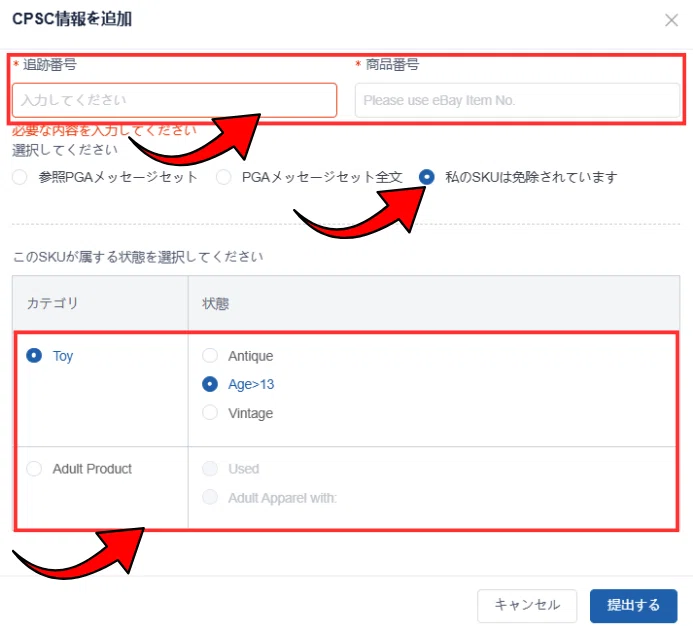Screen dimensions: 693x630
Task: Click the キャンセル button
Action: 527,605
